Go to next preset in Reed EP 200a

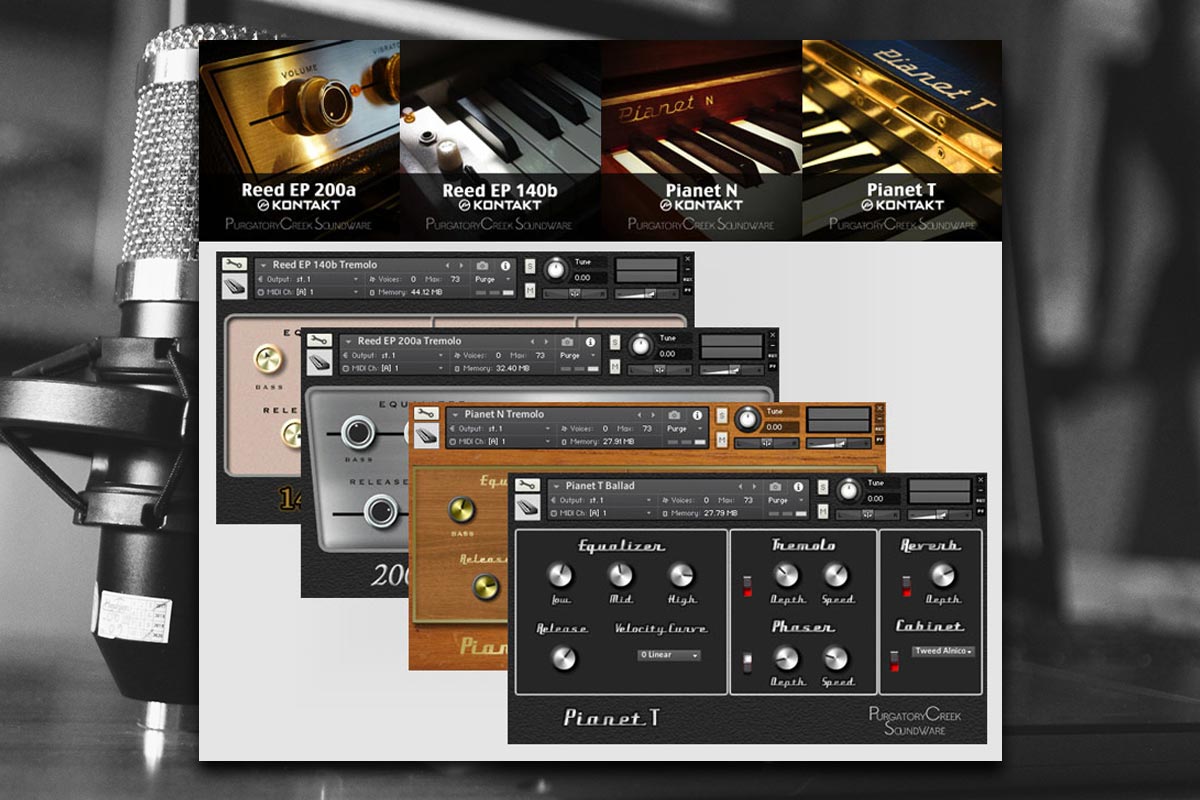click(x=545, y=341)
